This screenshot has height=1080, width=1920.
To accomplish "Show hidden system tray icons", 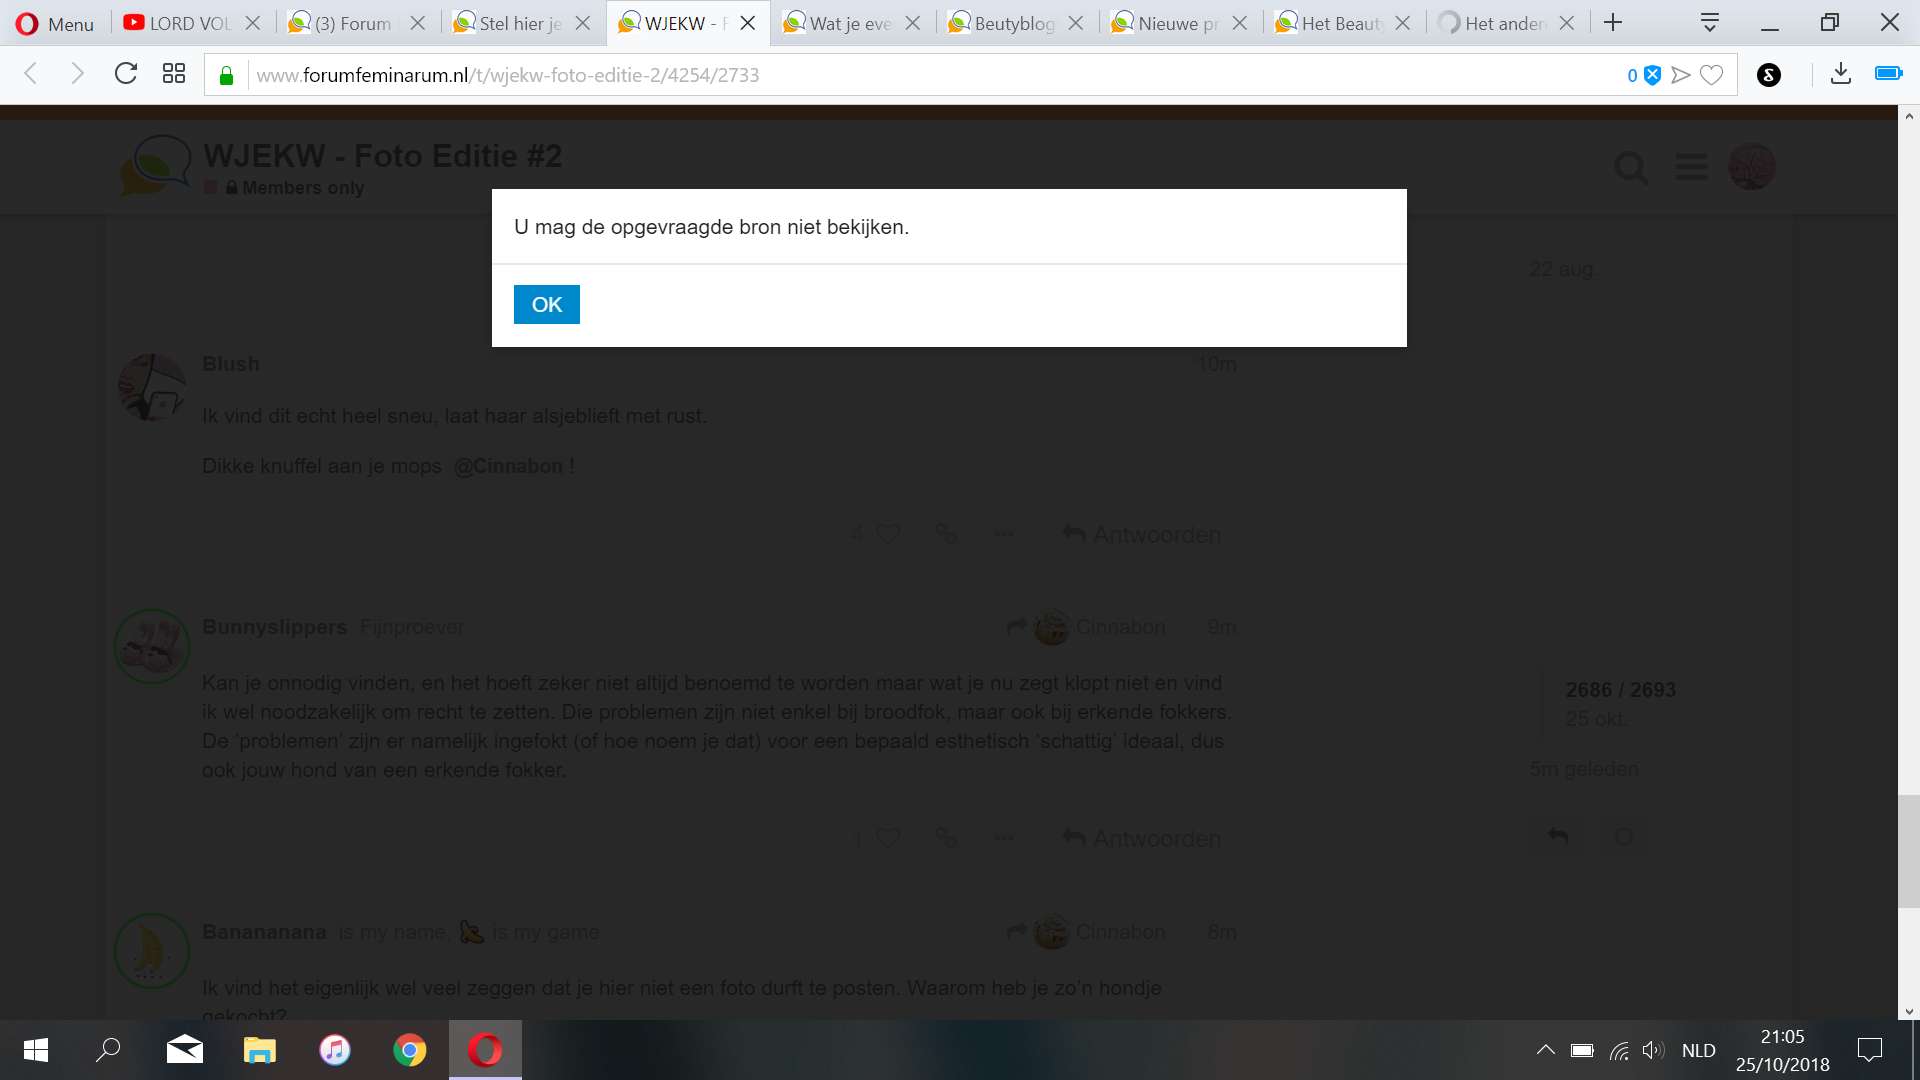I will (1545, 1050).
